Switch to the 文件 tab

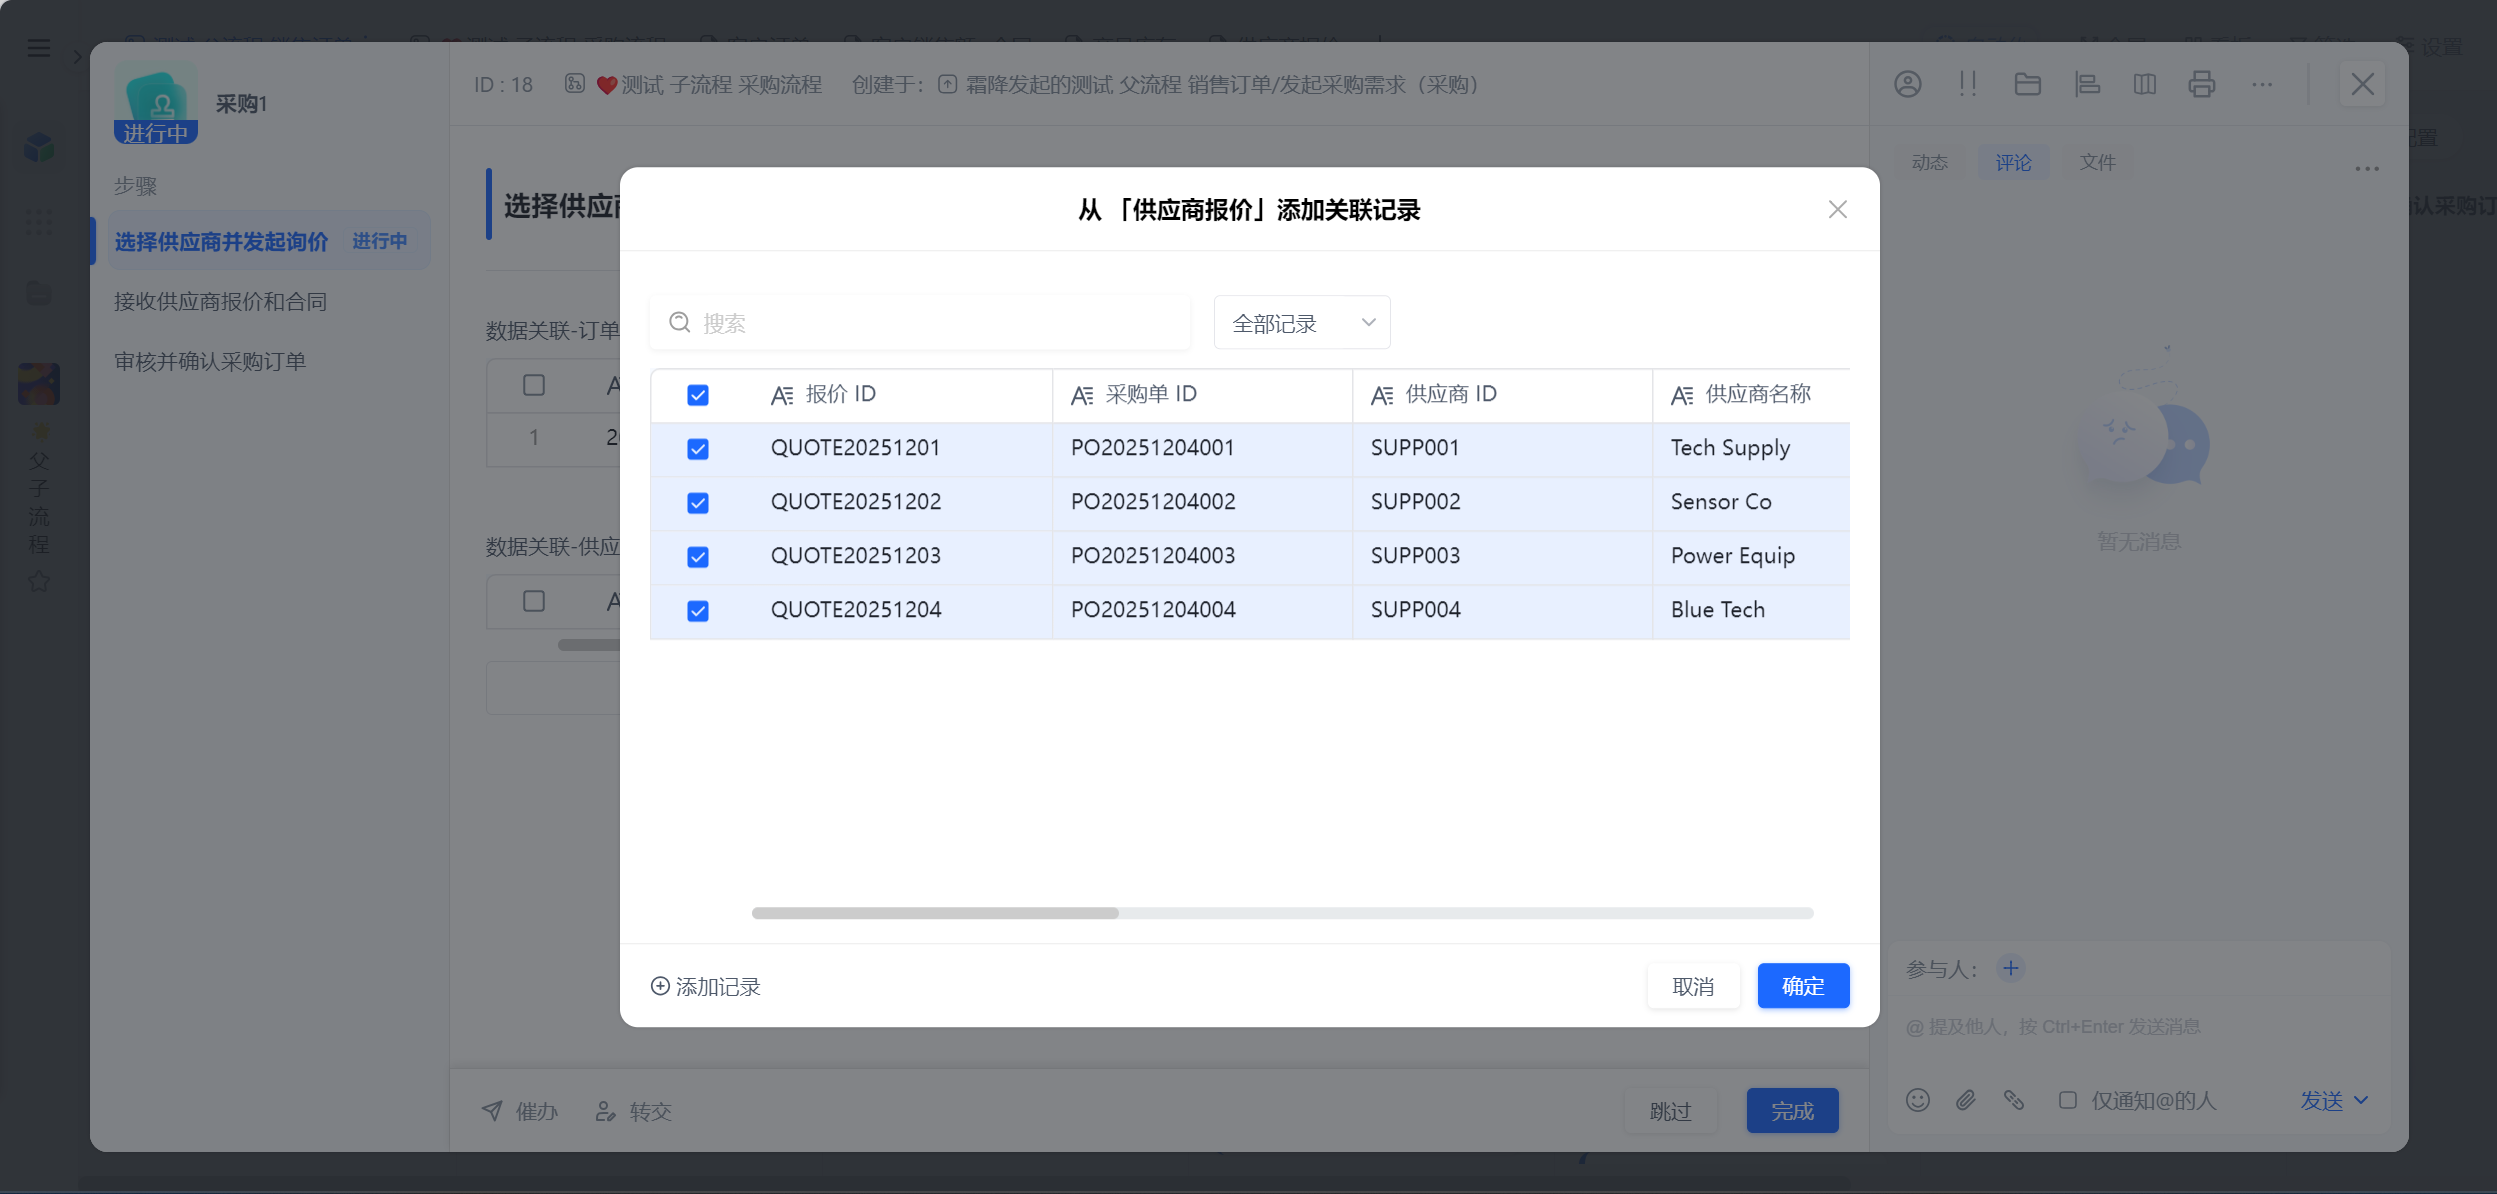coord(2097,162)
